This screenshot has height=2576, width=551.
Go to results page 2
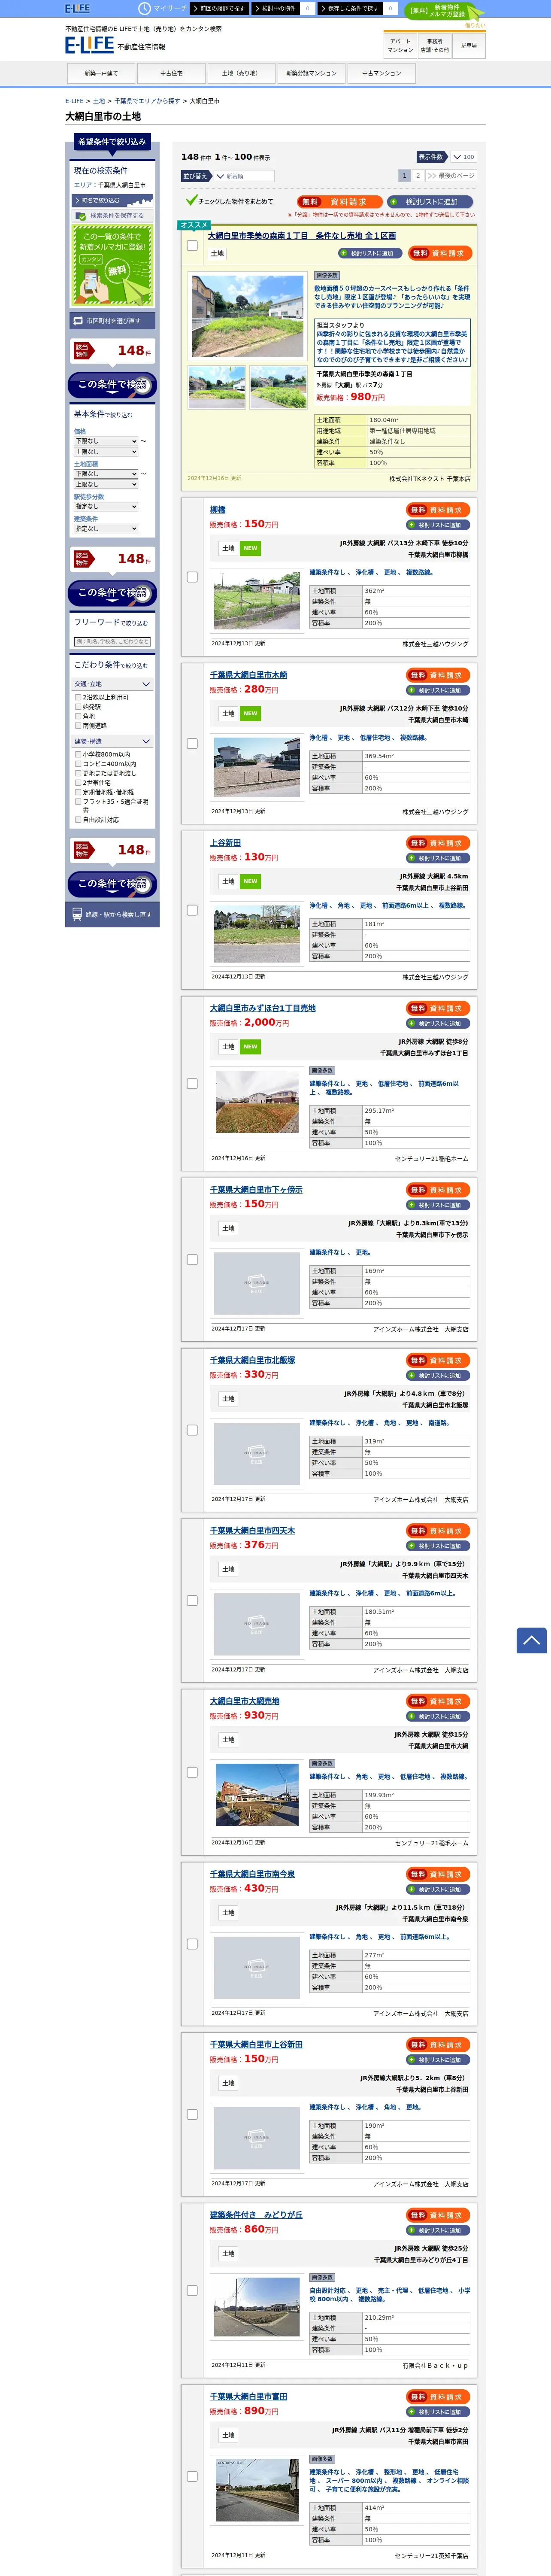[418, 175]
